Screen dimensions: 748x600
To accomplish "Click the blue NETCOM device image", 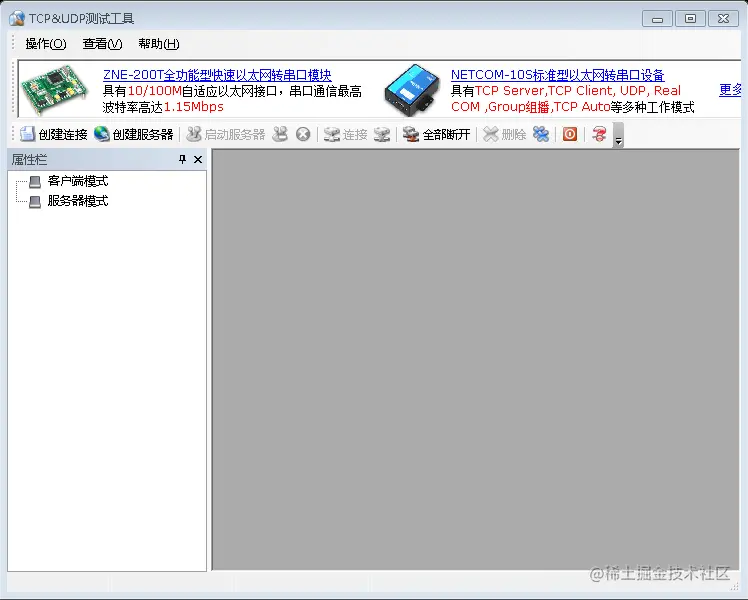I will 412,90.
